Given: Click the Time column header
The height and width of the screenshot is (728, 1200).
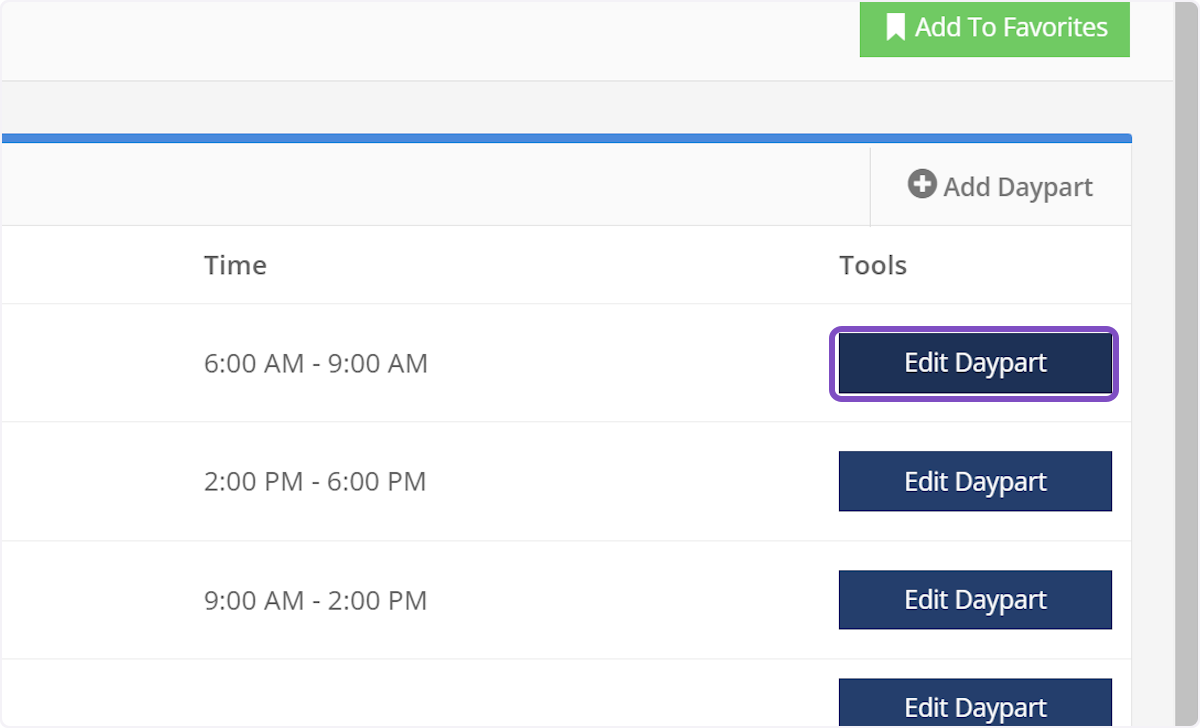Looking at the screenshot, I should [x=235, y=265].
